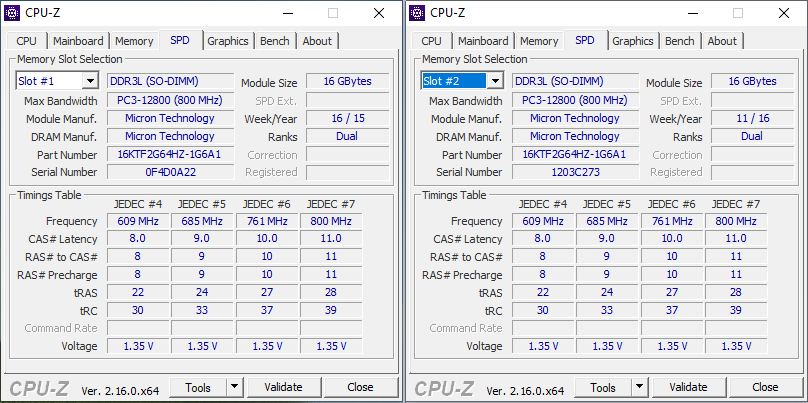Click JEDEC #4 Voltage 1.35 V in left window
Viewport: 808px width, 403px height.
click(x=138, y=346)
